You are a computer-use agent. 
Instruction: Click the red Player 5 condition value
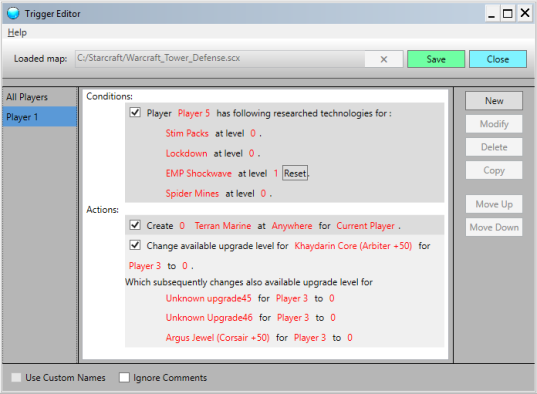pos(194,113)
